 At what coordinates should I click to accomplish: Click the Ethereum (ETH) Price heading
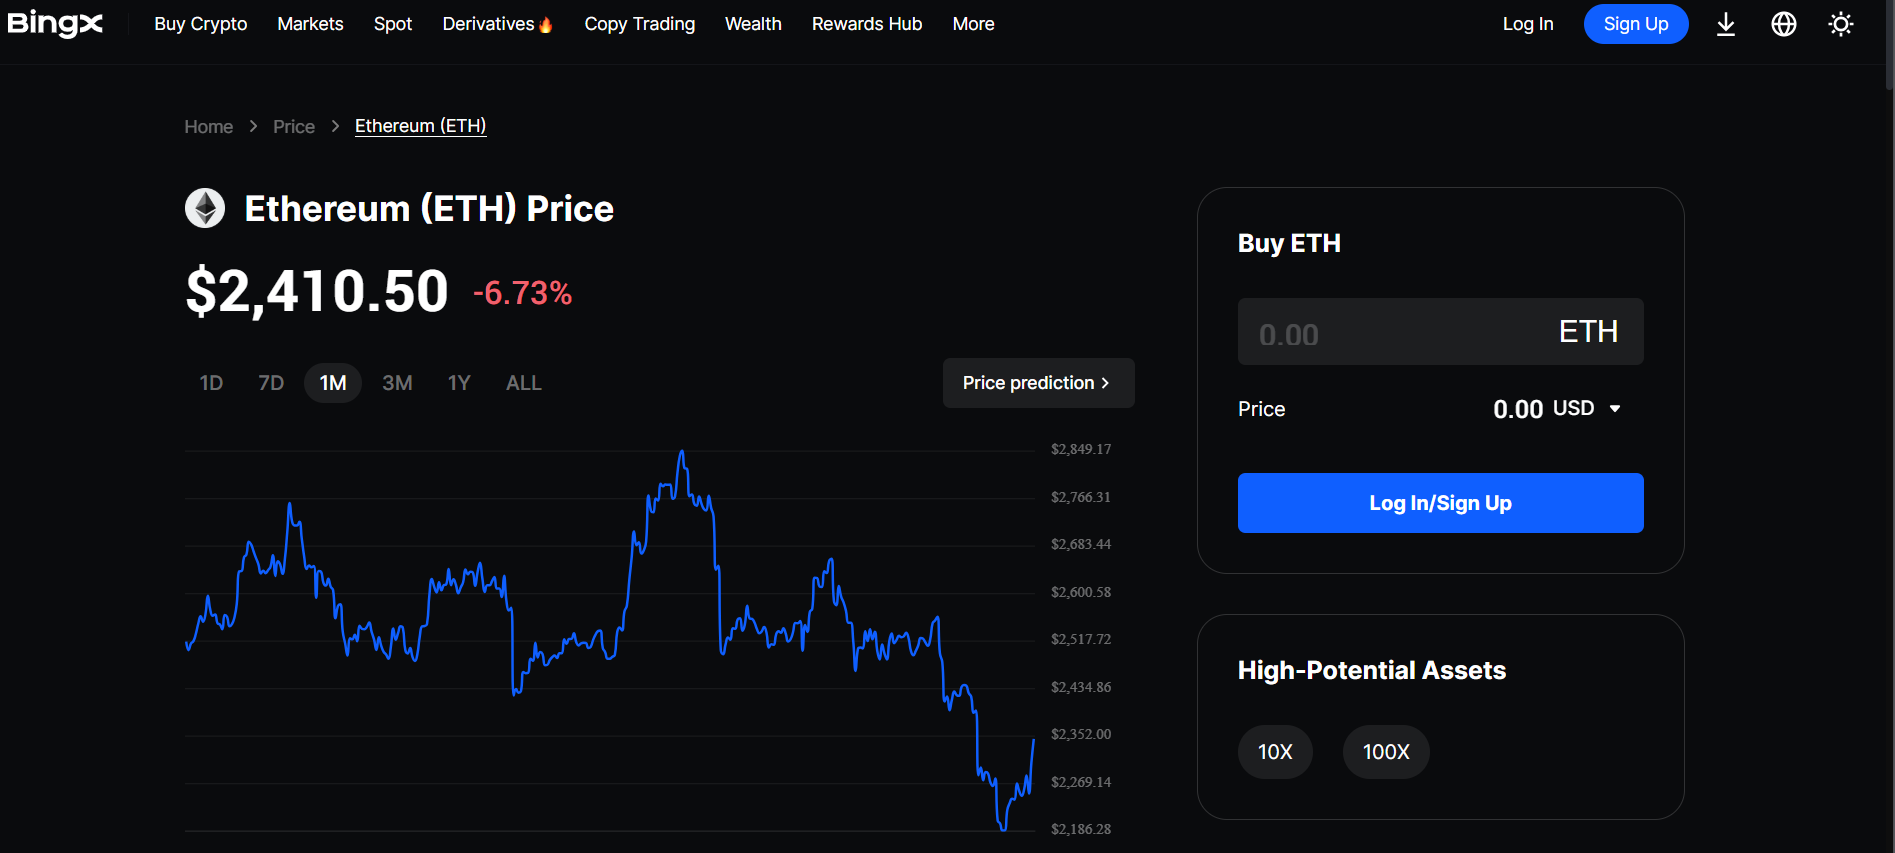click(x=429, y=208)
